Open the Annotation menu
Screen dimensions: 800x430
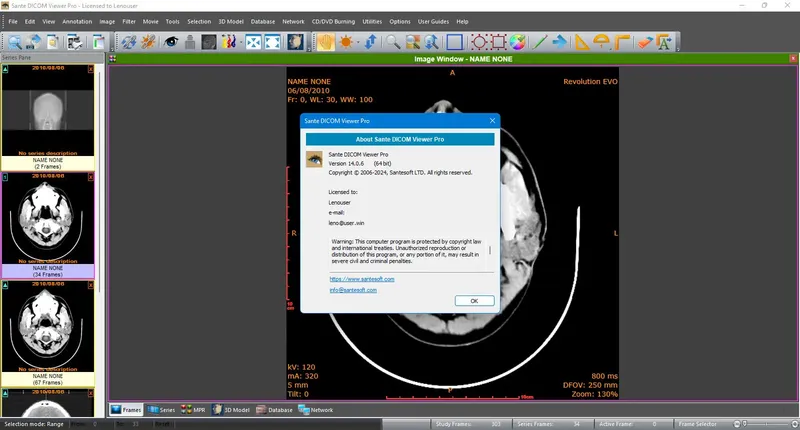(x=76, y=21)
